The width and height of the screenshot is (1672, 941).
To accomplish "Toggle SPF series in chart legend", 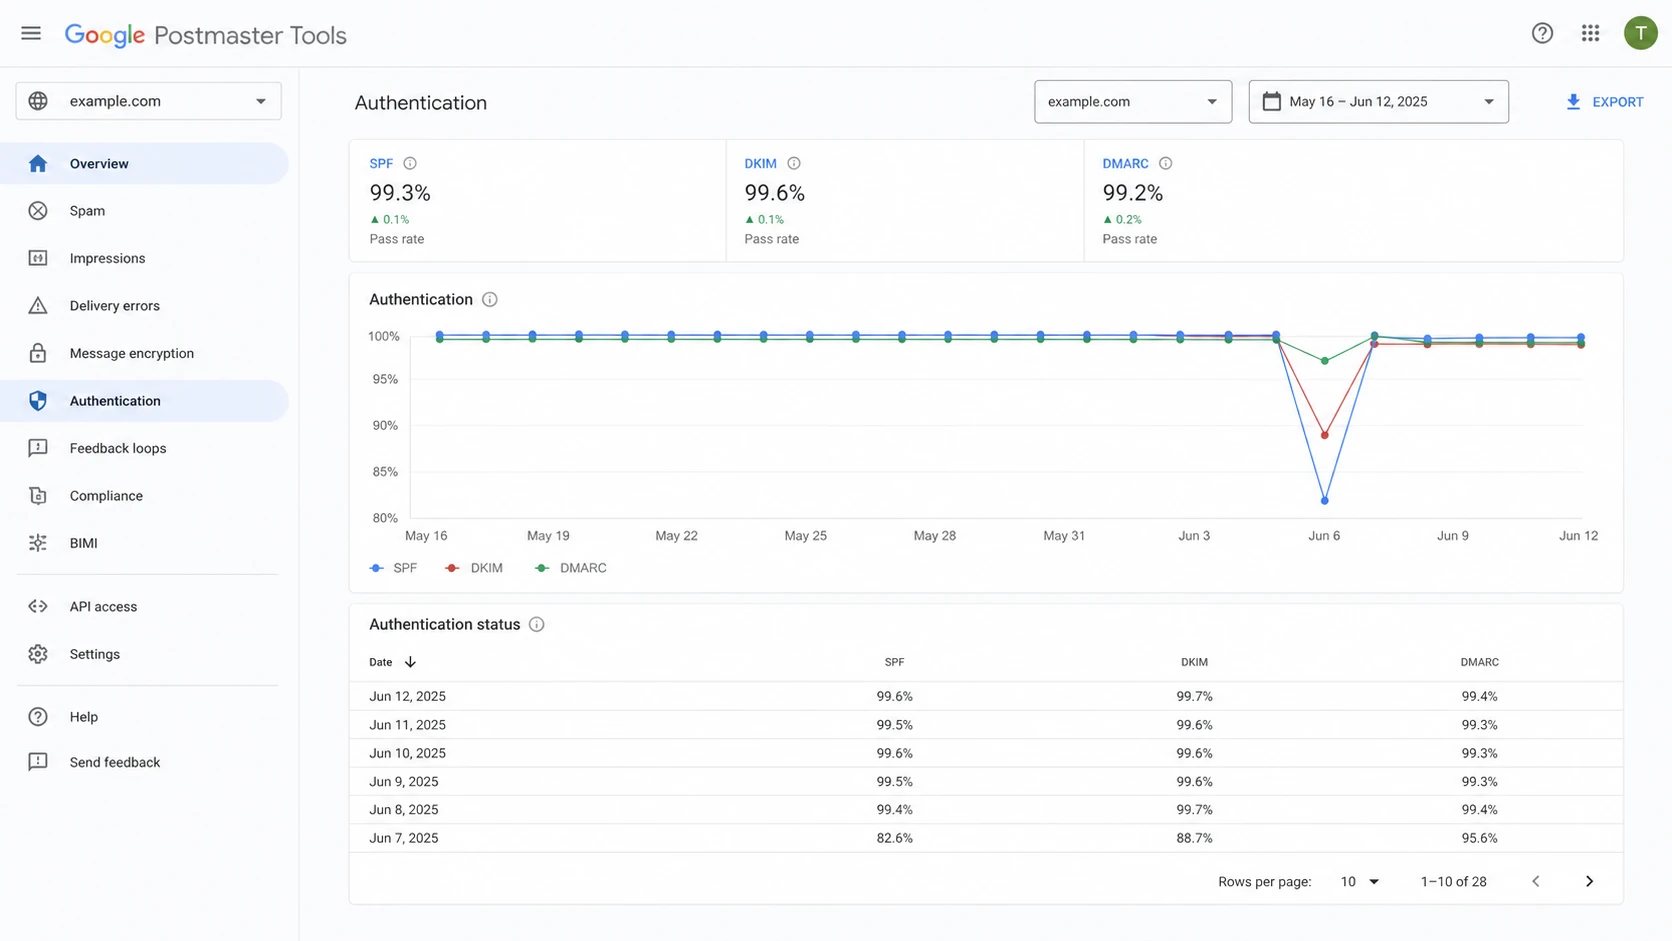I will click(393, 568).
